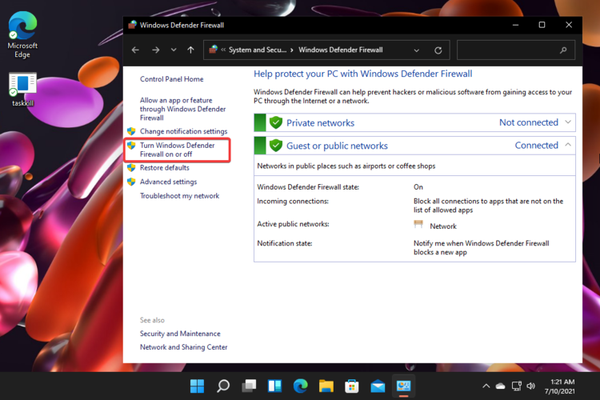Refresh the Control Panel address bar
600x400 pixels.
pos(438,49)
